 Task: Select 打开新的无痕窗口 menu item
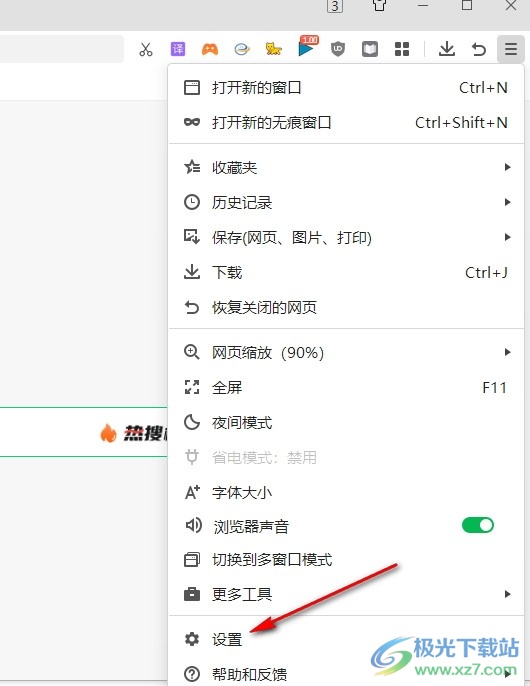pos(346,122)
